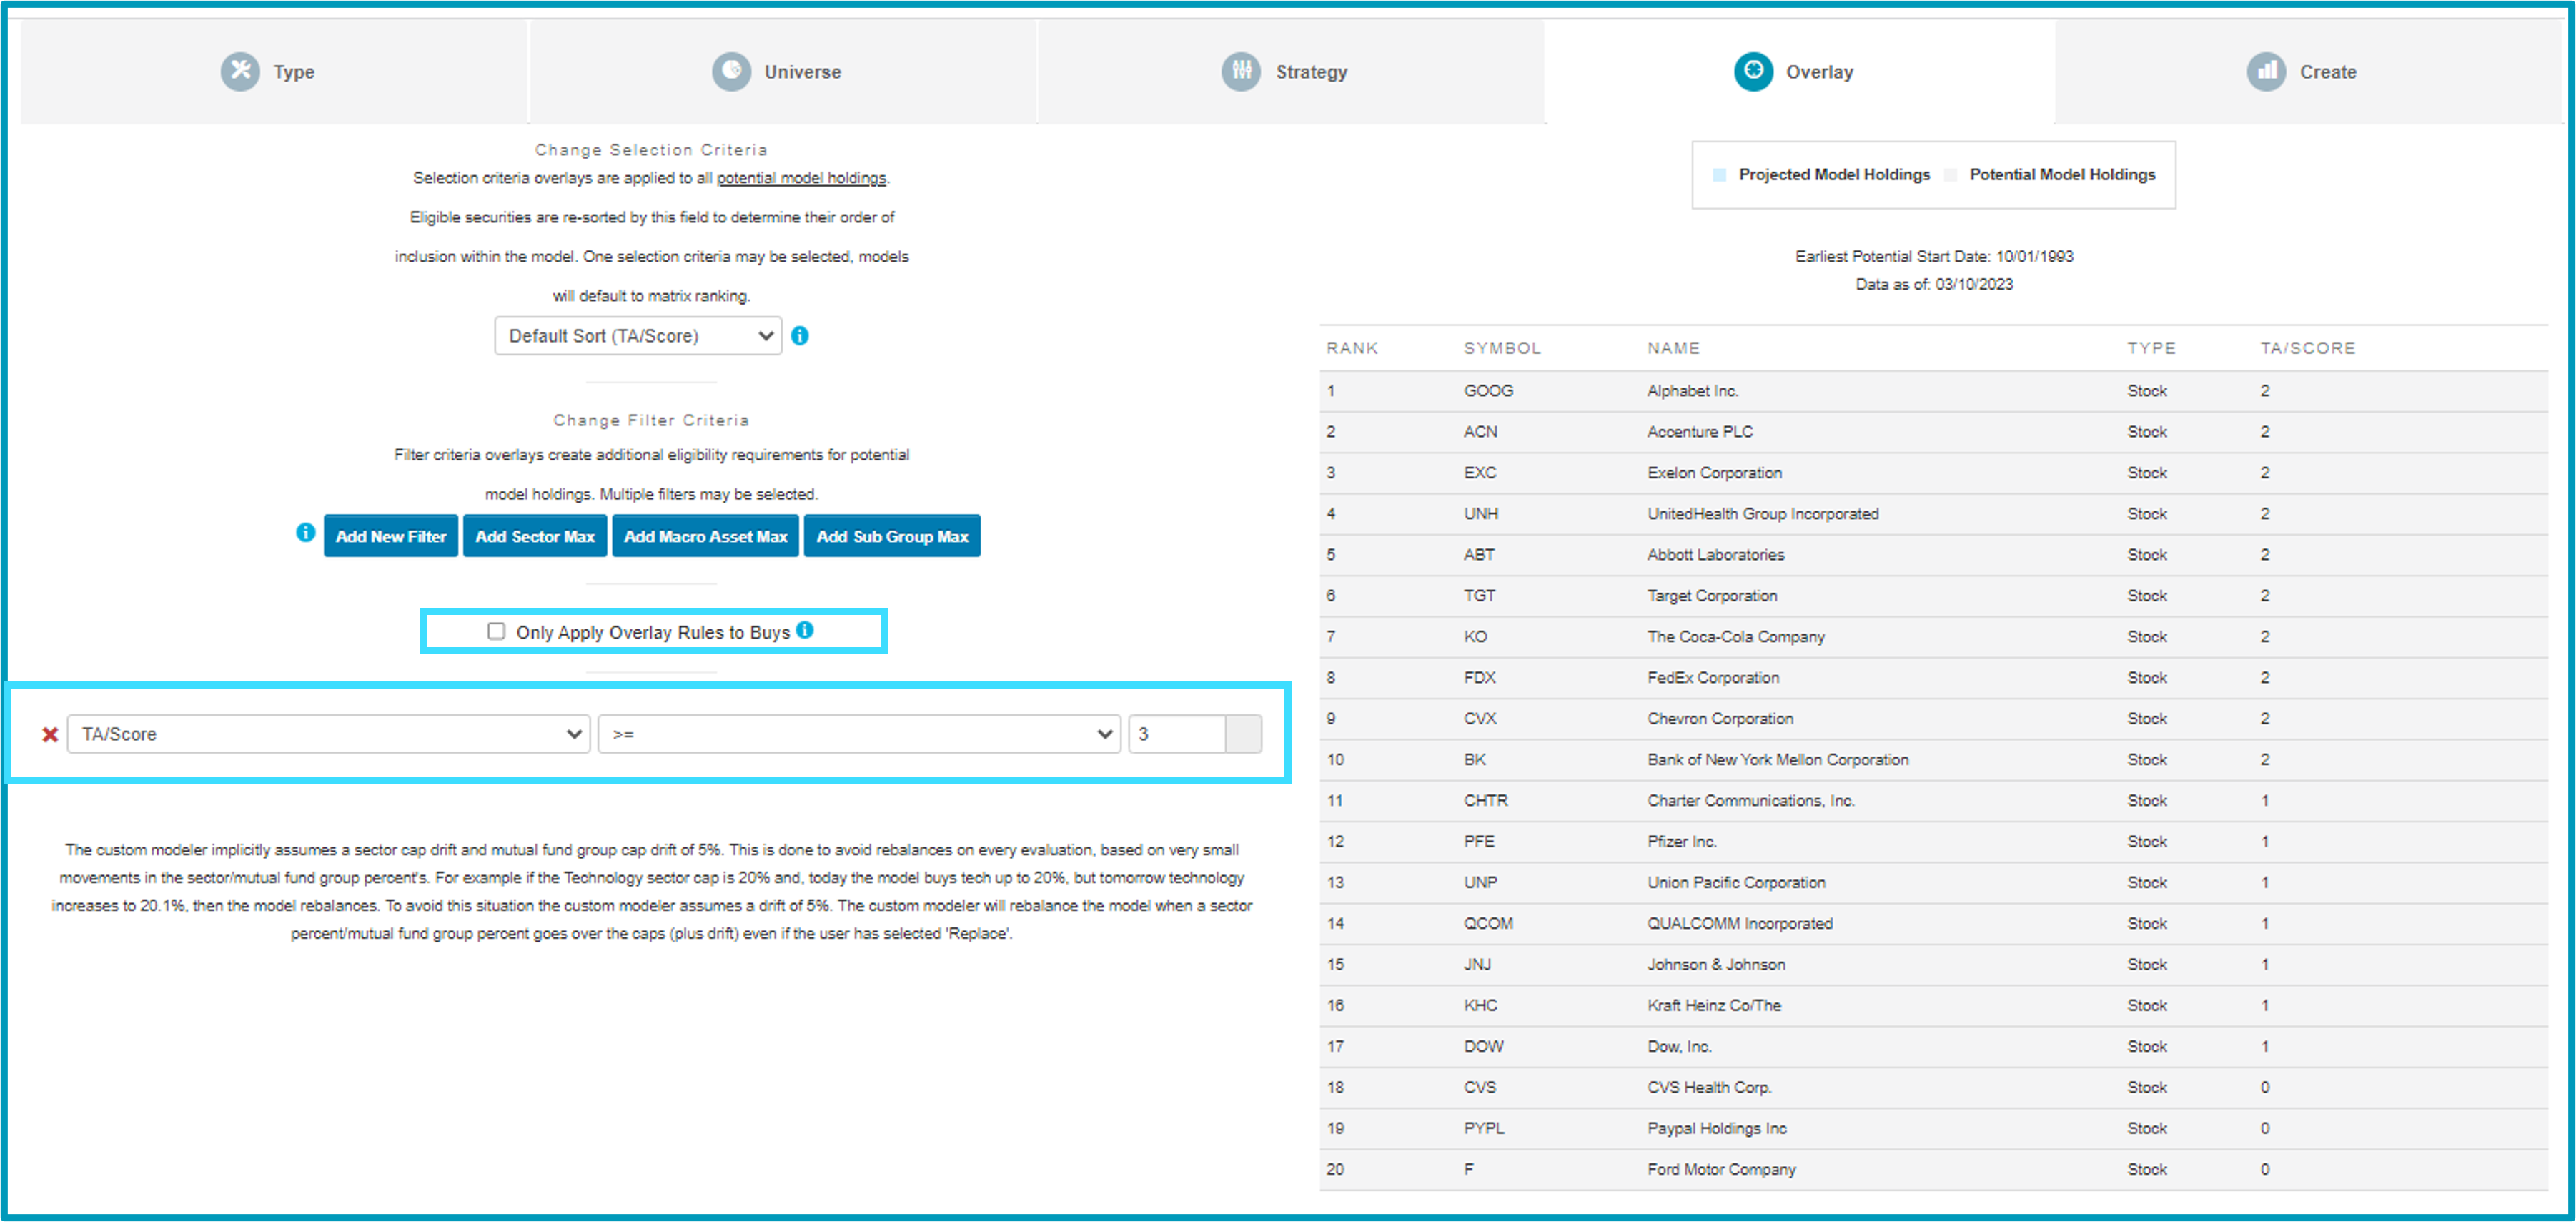
Task: Click info icon next to Default Sort dropdown
Action: tap(800, 336)
